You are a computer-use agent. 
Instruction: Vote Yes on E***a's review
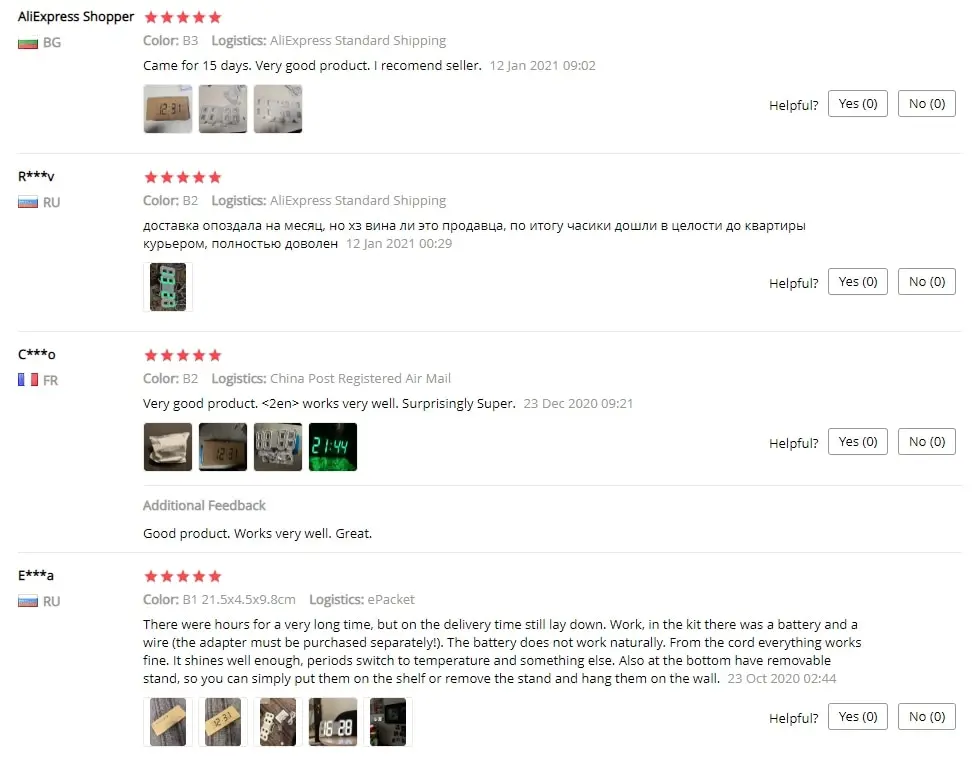tap(858, 717)
